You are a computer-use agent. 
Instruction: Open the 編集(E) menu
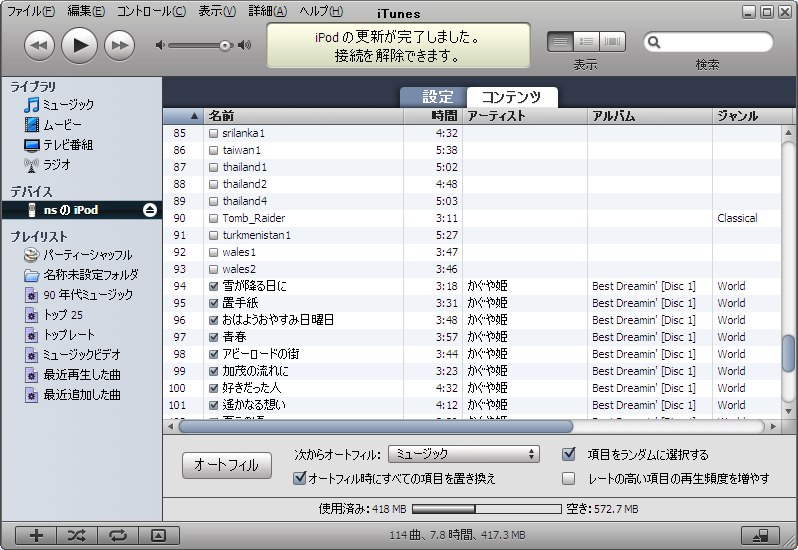[x=86, y=11]
